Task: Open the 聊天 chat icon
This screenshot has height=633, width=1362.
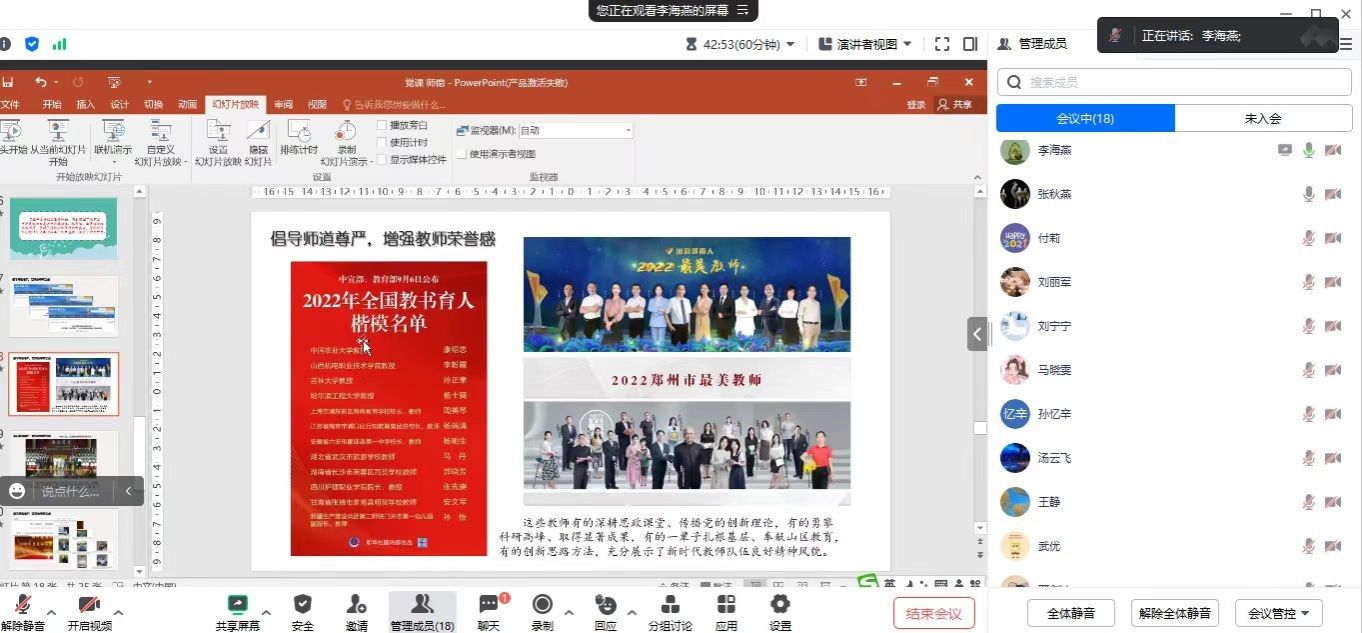Action: 488,604
